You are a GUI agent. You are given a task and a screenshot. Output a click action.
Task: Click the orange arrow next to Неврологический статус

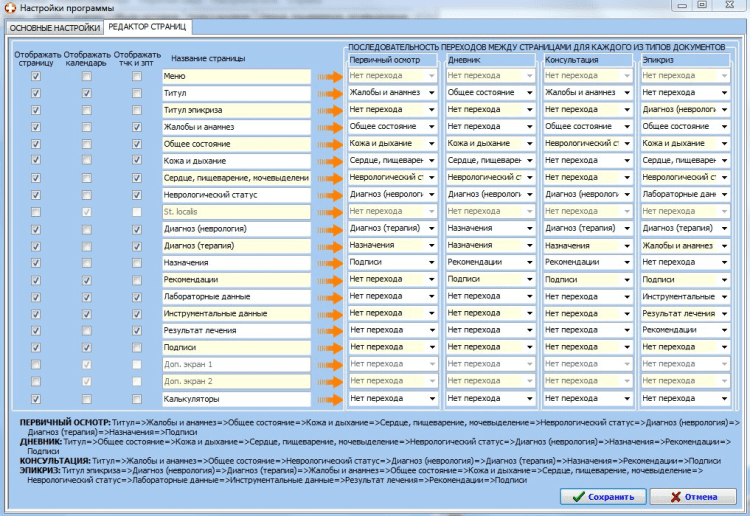tap(330, 195)
